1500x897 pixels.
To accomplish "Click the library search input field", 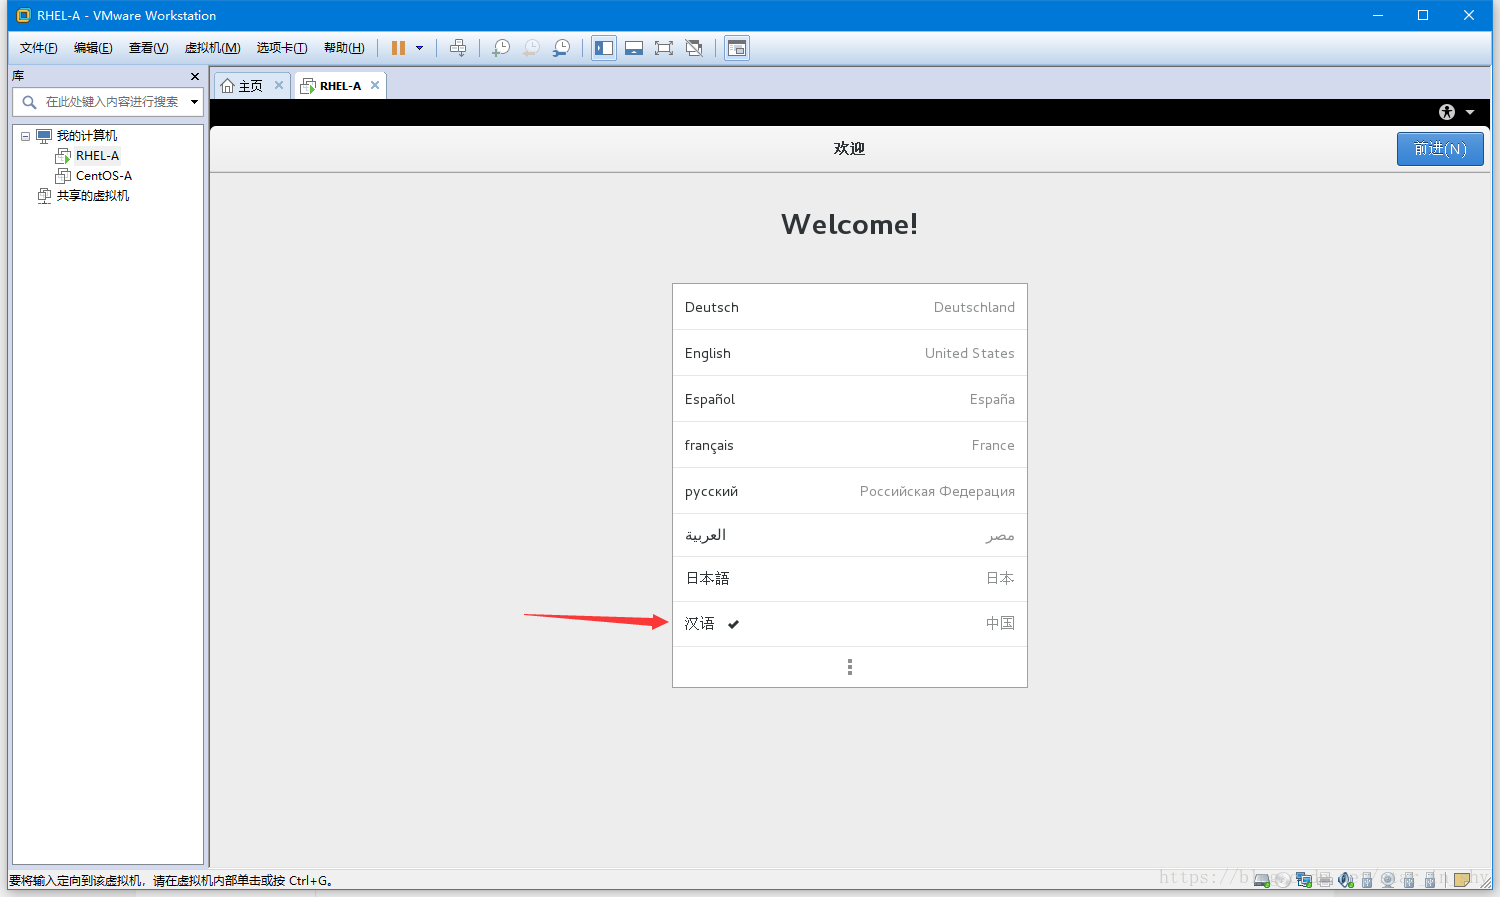I will 112,102.
